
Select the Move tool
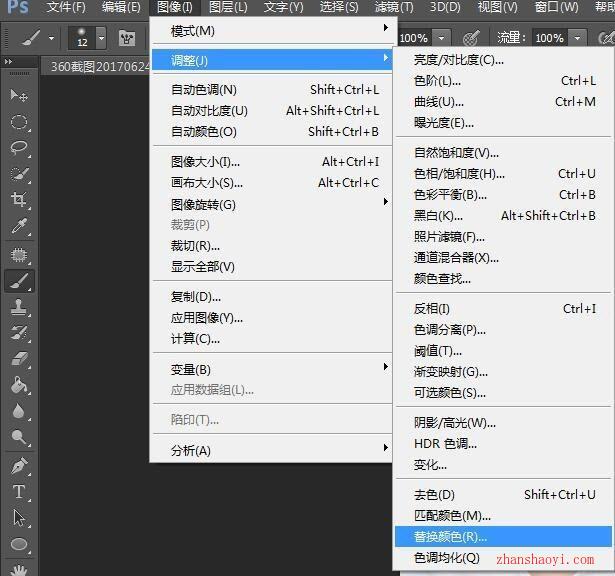pos(19,95)
